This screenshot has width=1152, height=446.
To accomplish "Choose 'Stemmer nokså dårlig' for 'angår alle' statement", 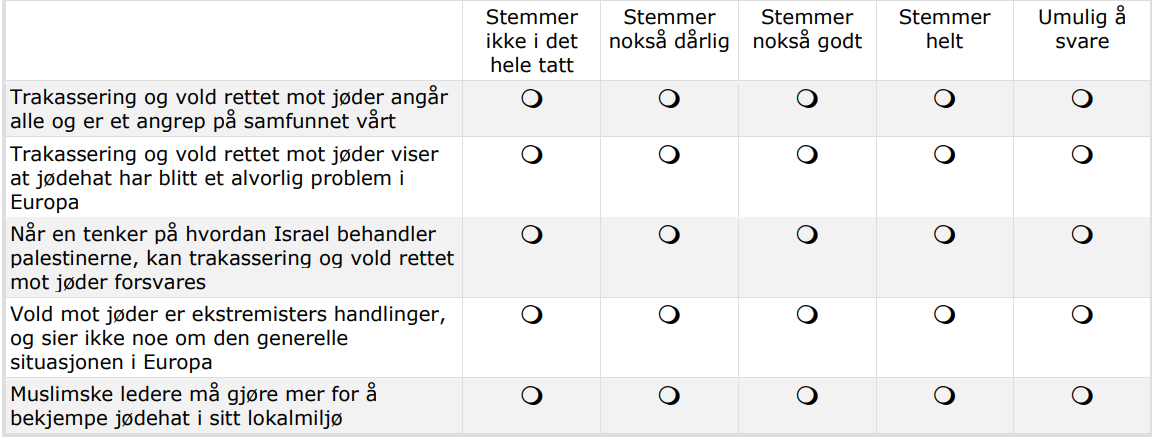I will tap(669, 99).
